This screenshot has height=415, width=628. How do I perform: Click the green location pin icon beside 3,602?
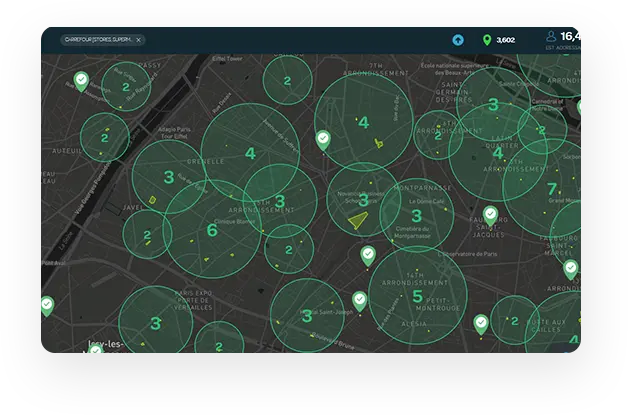[487, 40]
